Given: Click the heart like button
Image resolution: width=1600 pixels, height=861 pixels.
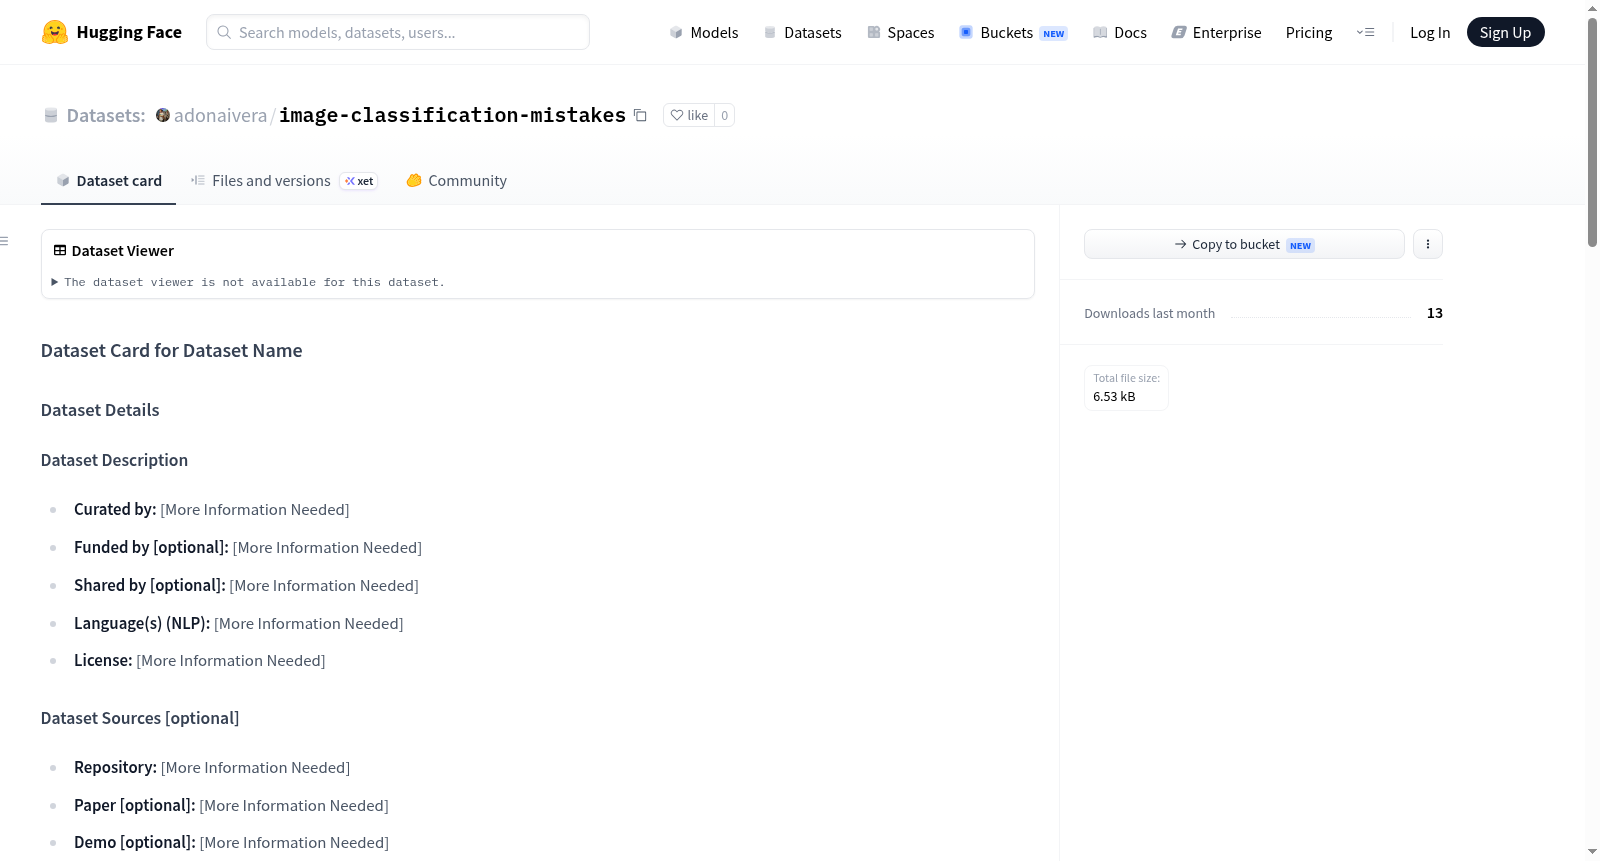Looking at the screenshot, I should [x=689, y=115].
